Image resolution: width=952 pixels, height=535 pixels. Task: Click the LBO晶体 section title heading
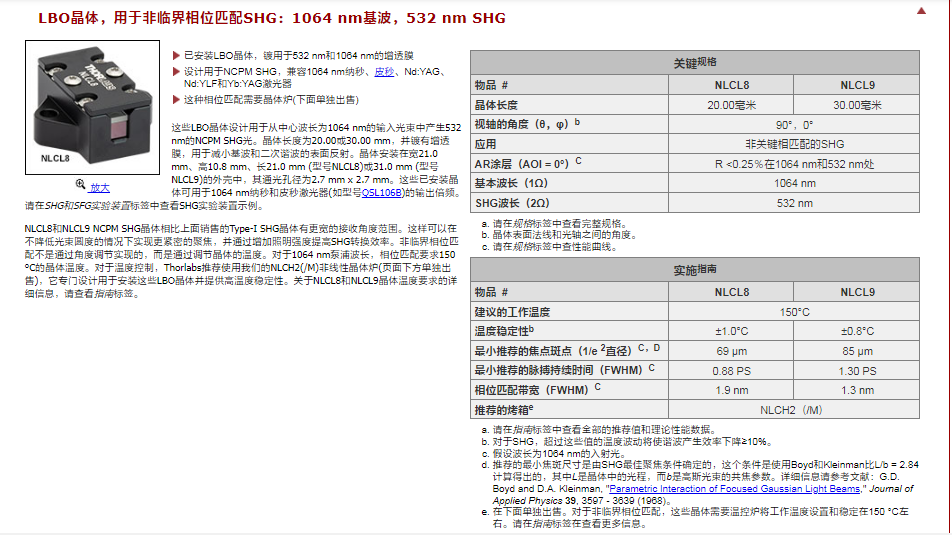tap(271, 18)
